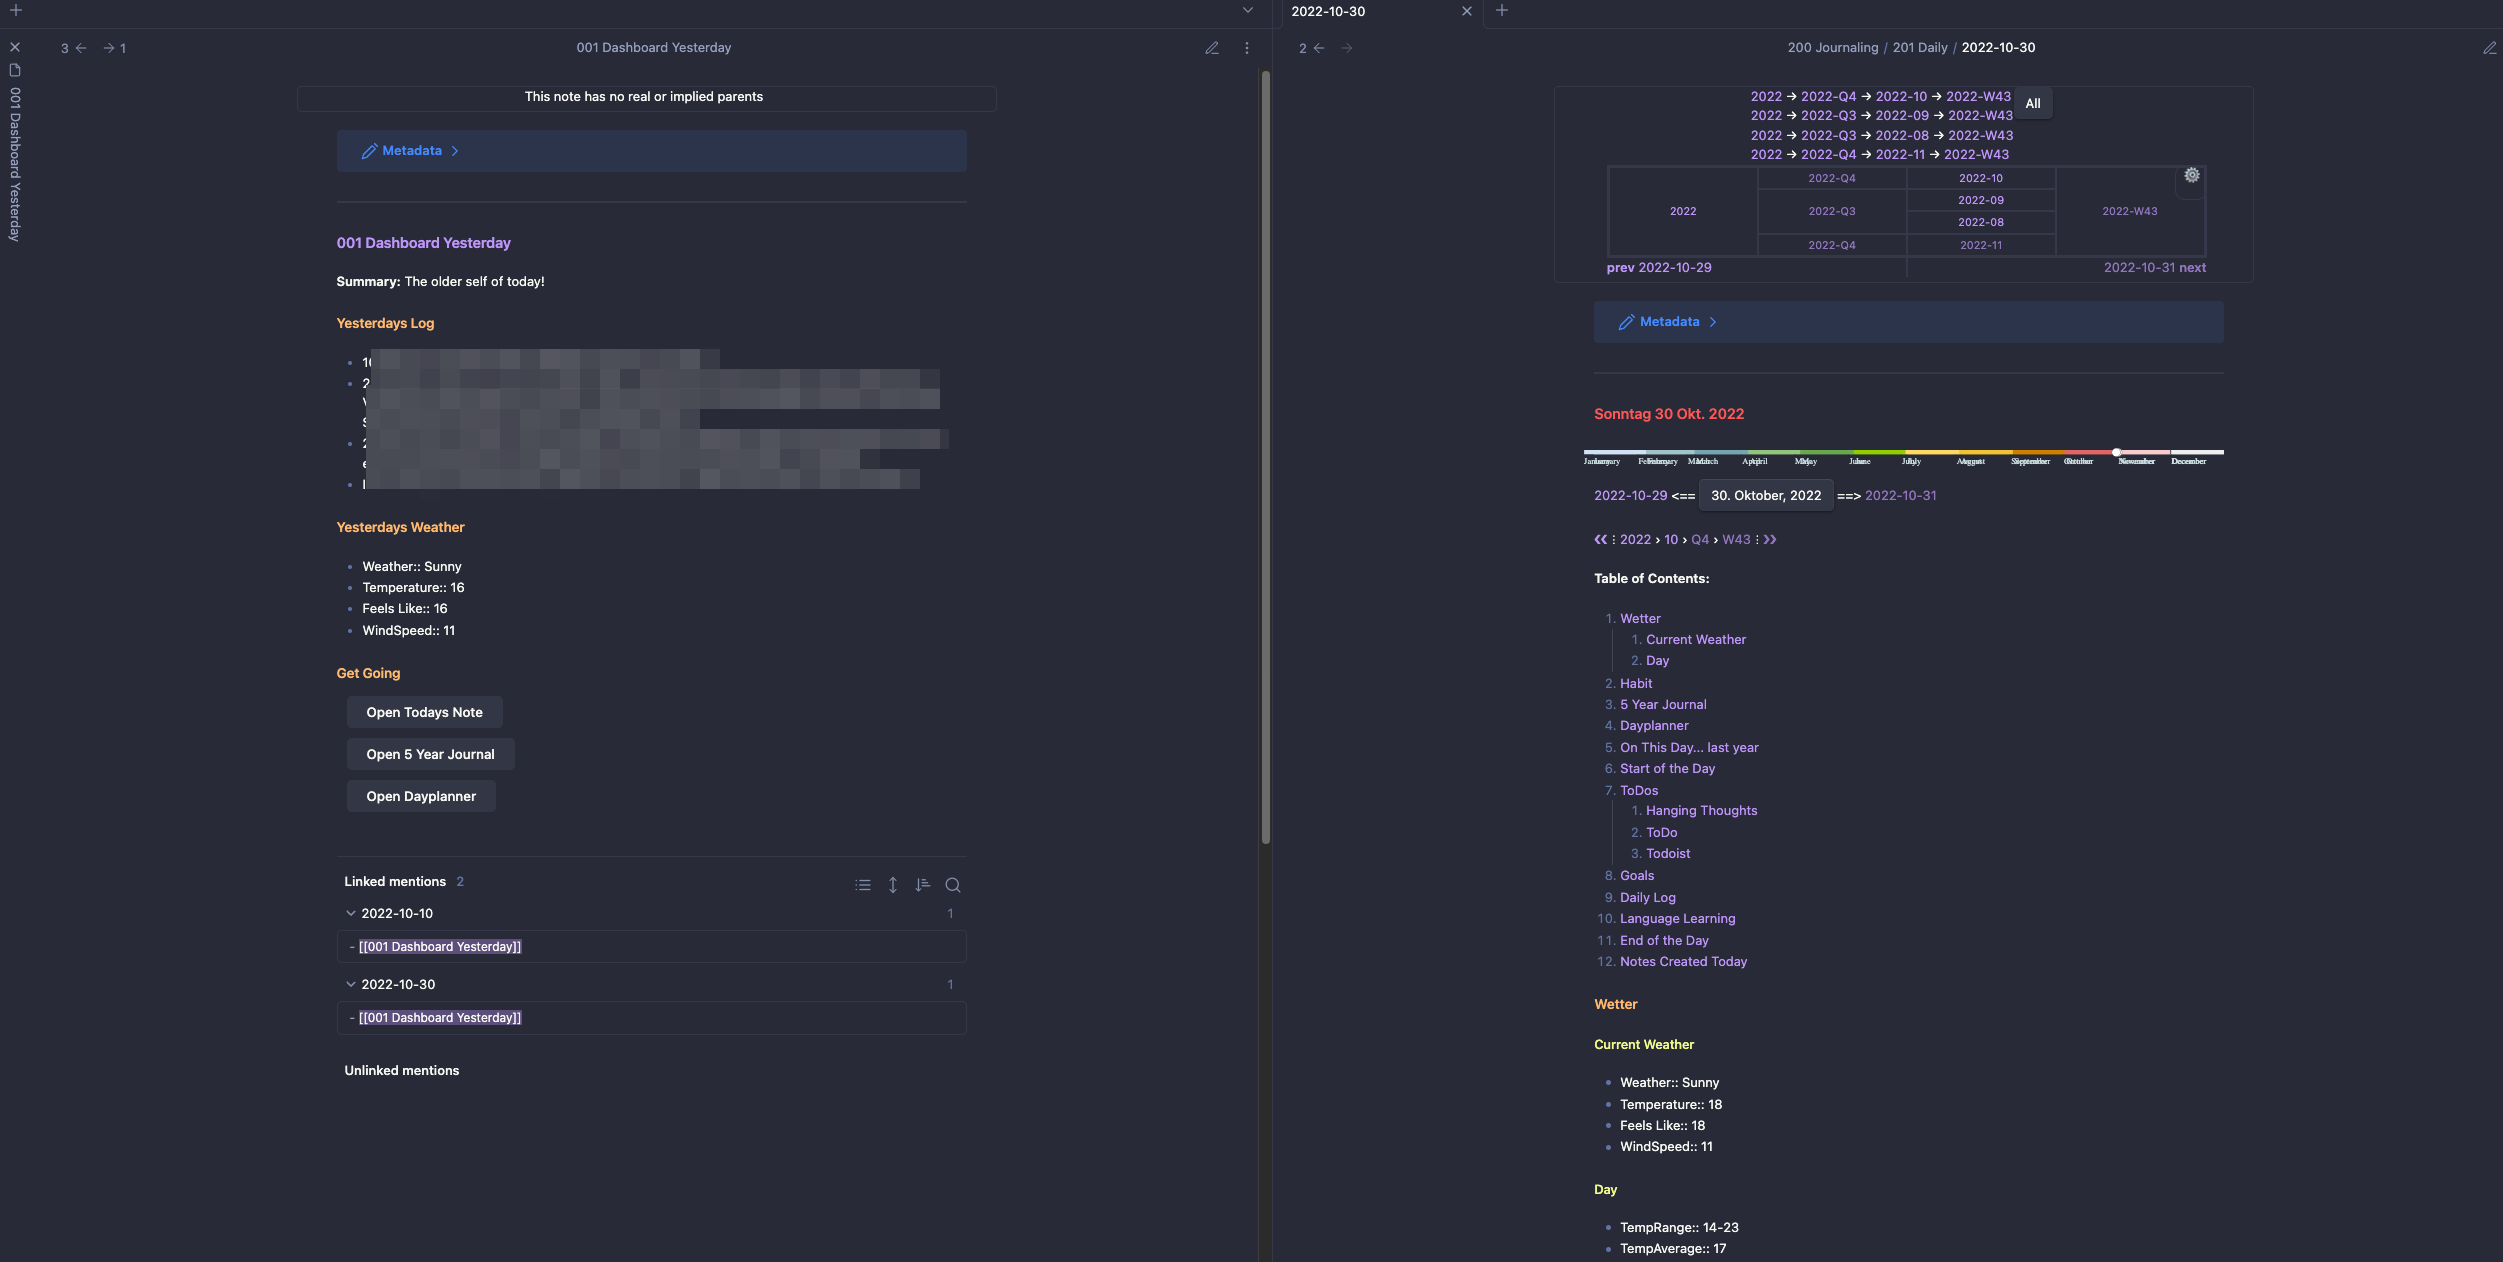Open the 5 Year Journal button
2503x1262 pixels.
[x=430, y=755]
